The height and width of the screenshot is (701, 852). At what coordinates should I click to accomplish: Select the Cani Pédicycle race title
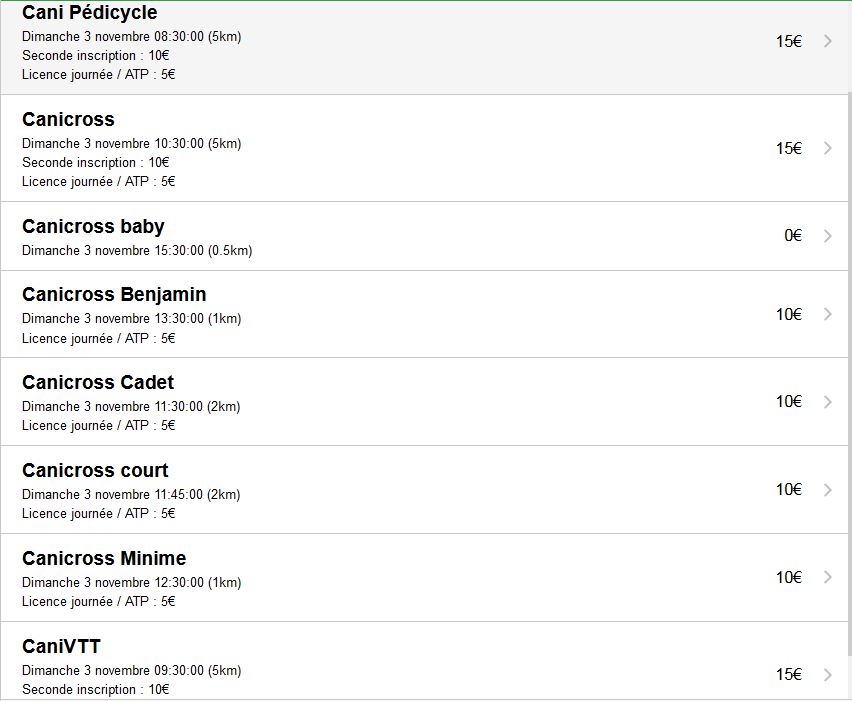[x=90, y=12]
